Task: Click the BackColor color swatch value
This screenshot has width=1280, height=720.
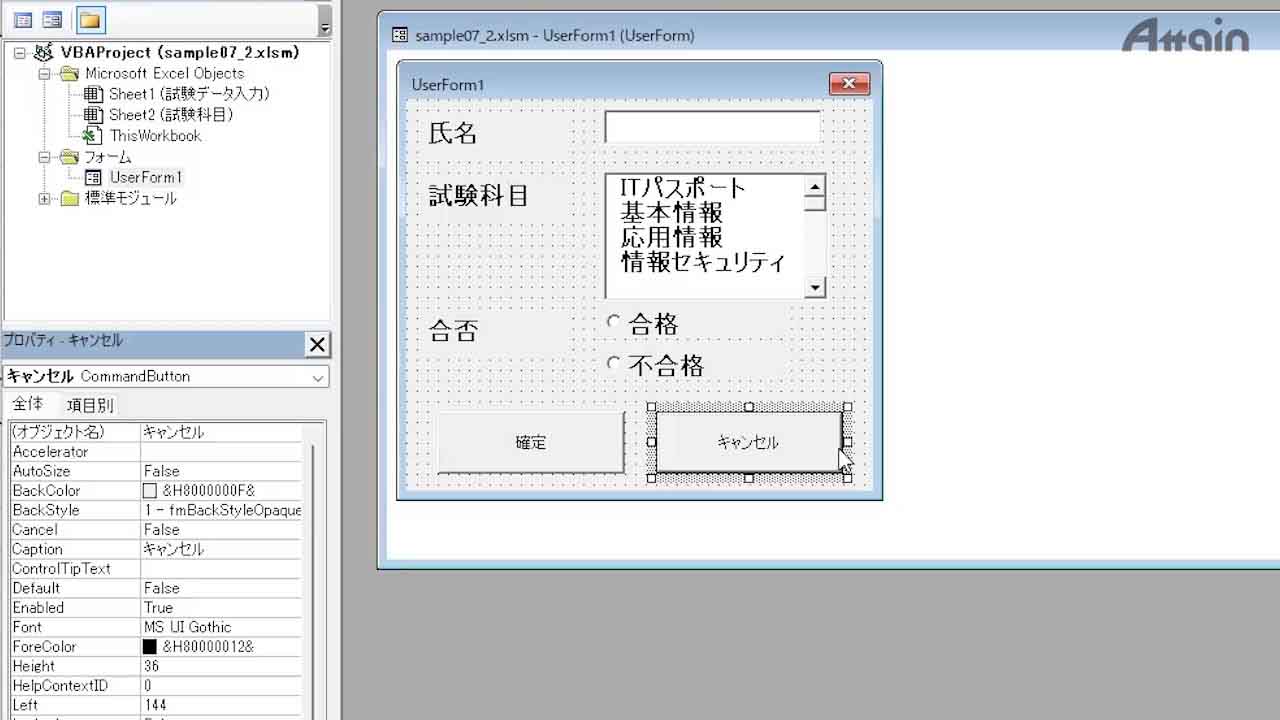Action: point(150,491)
